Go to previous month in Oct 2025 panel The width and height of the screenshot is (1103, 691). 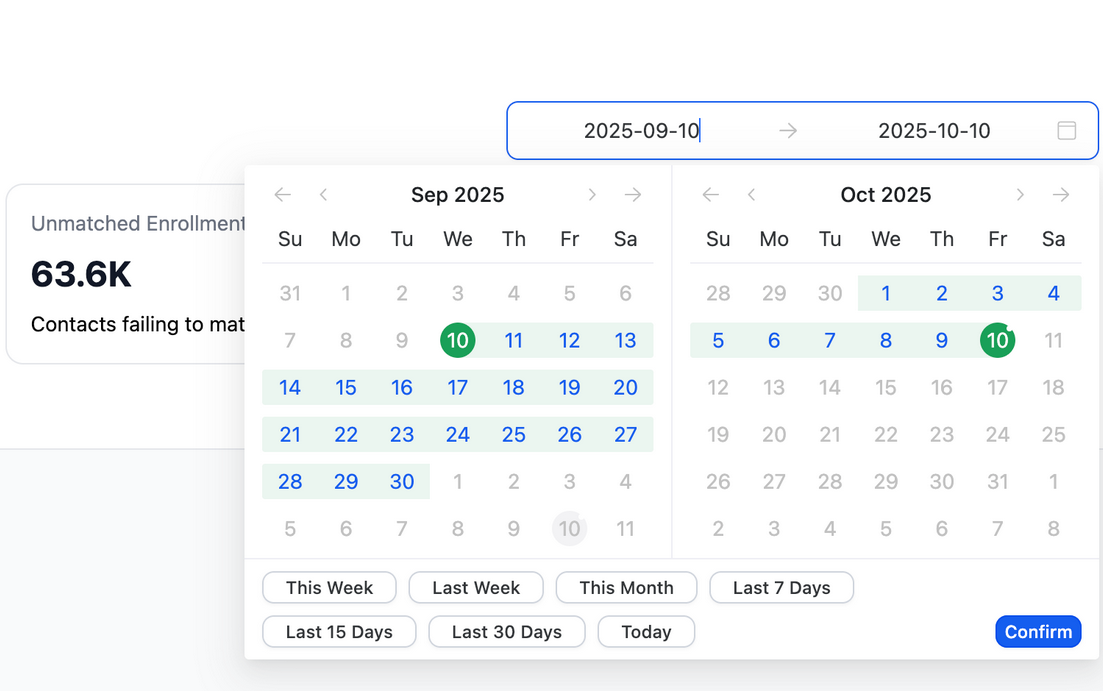pos(751,195)
